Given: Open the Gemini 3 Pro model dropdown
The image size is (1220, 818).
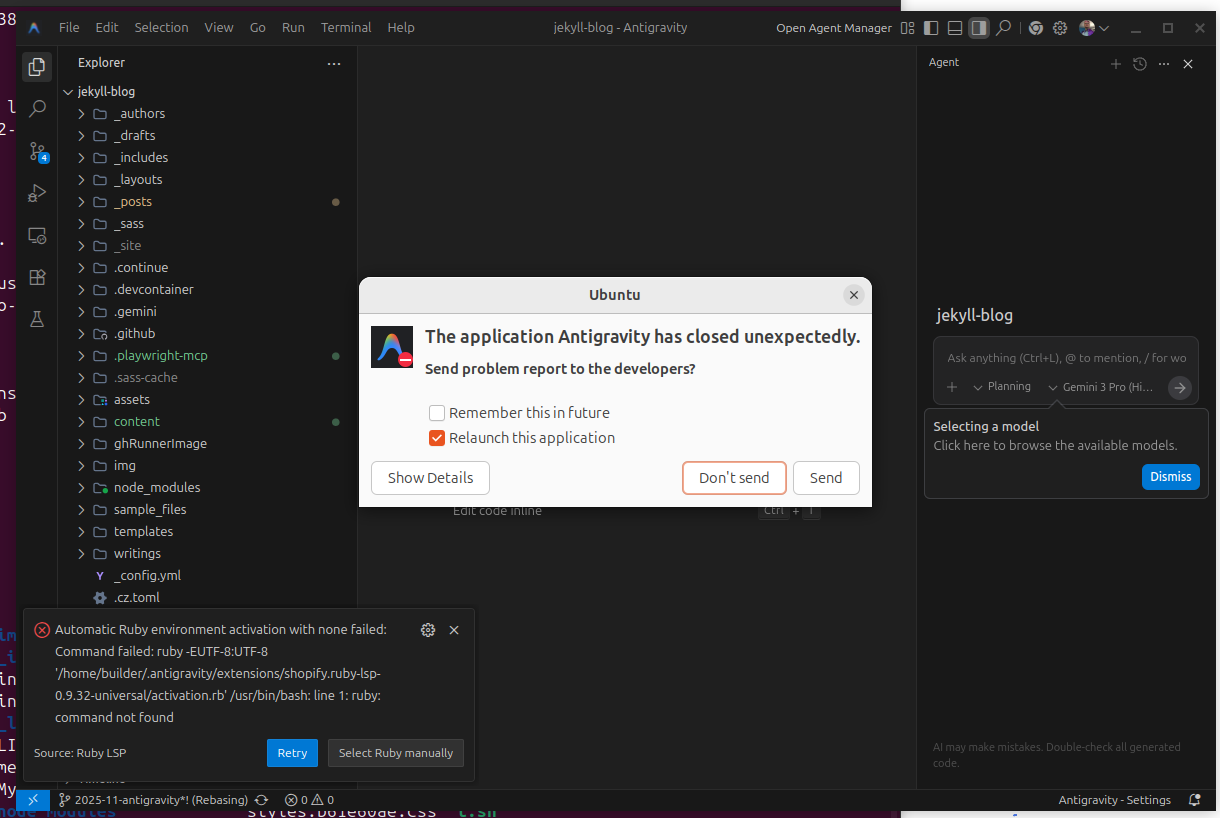Looking at the screenshot, I should 1101,387.
